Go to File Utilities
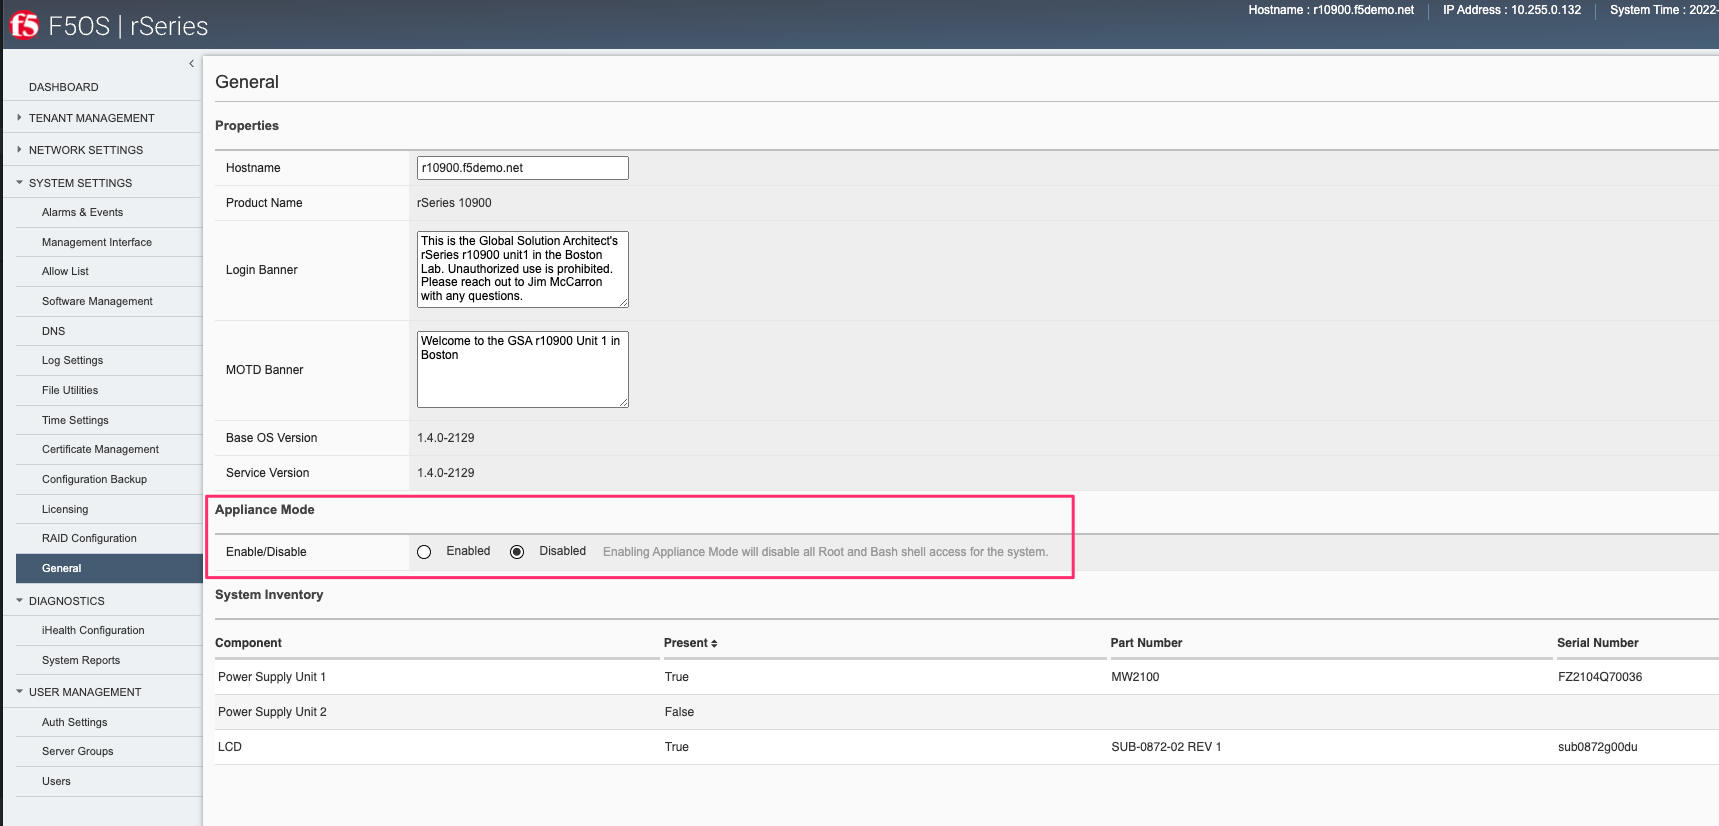This screenshot has width=1719, height=826. [70, 390]
